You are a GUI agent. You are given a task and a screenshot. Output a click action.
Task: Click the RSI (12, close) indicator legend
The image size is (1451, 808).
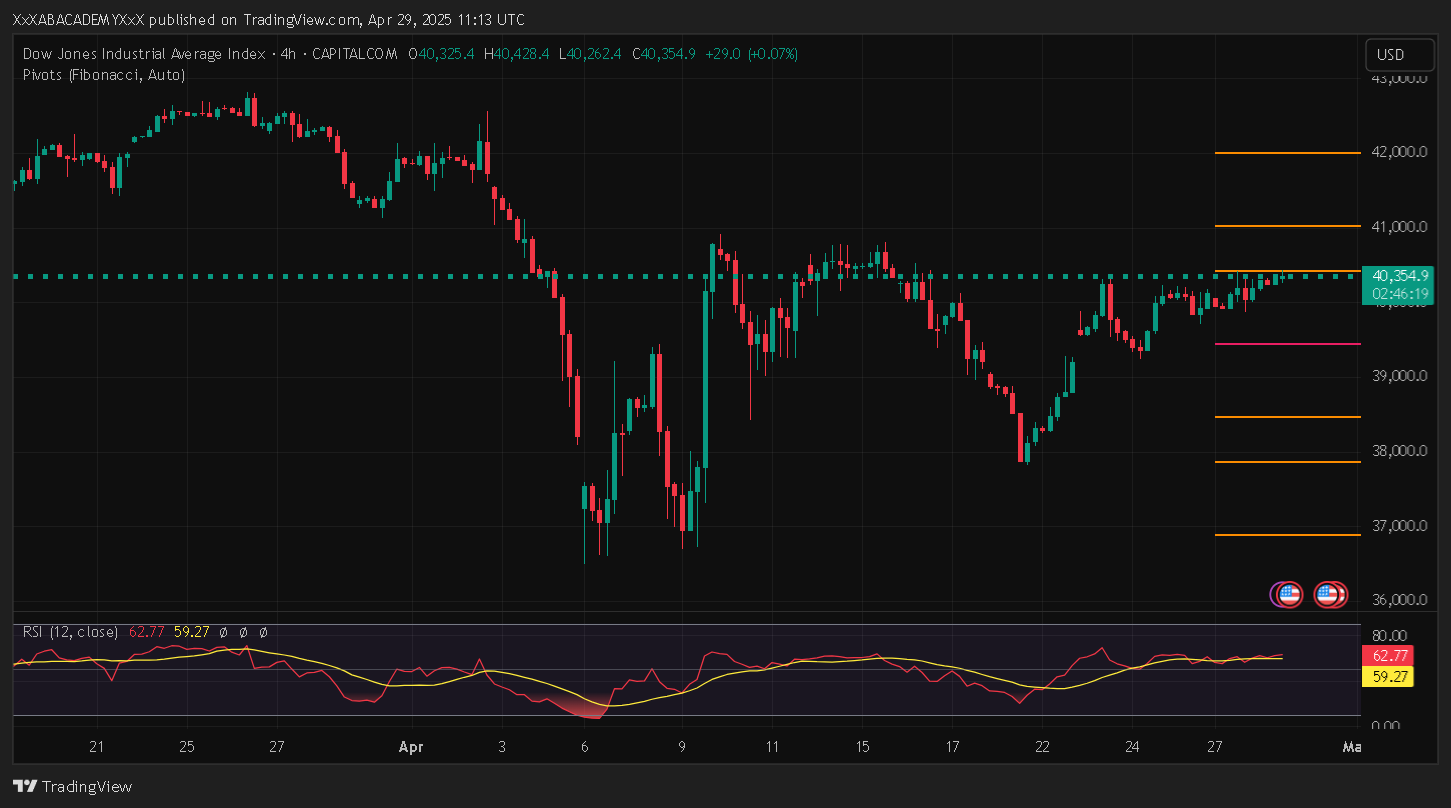70,632
